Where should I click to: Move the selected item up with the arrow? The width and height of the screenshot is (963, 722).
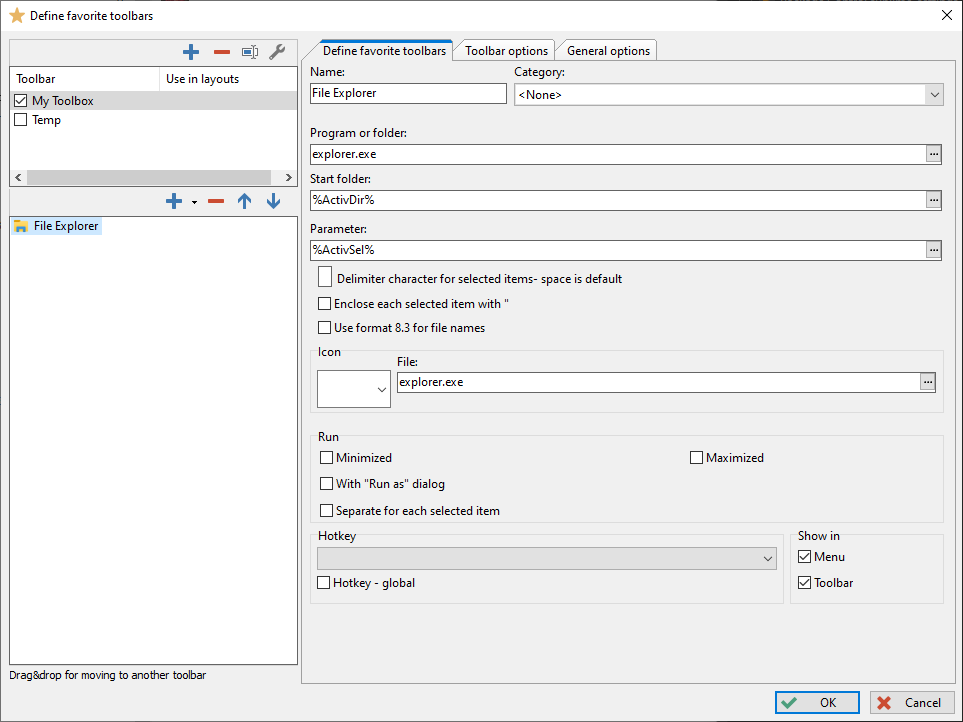[x=244, y=202]
